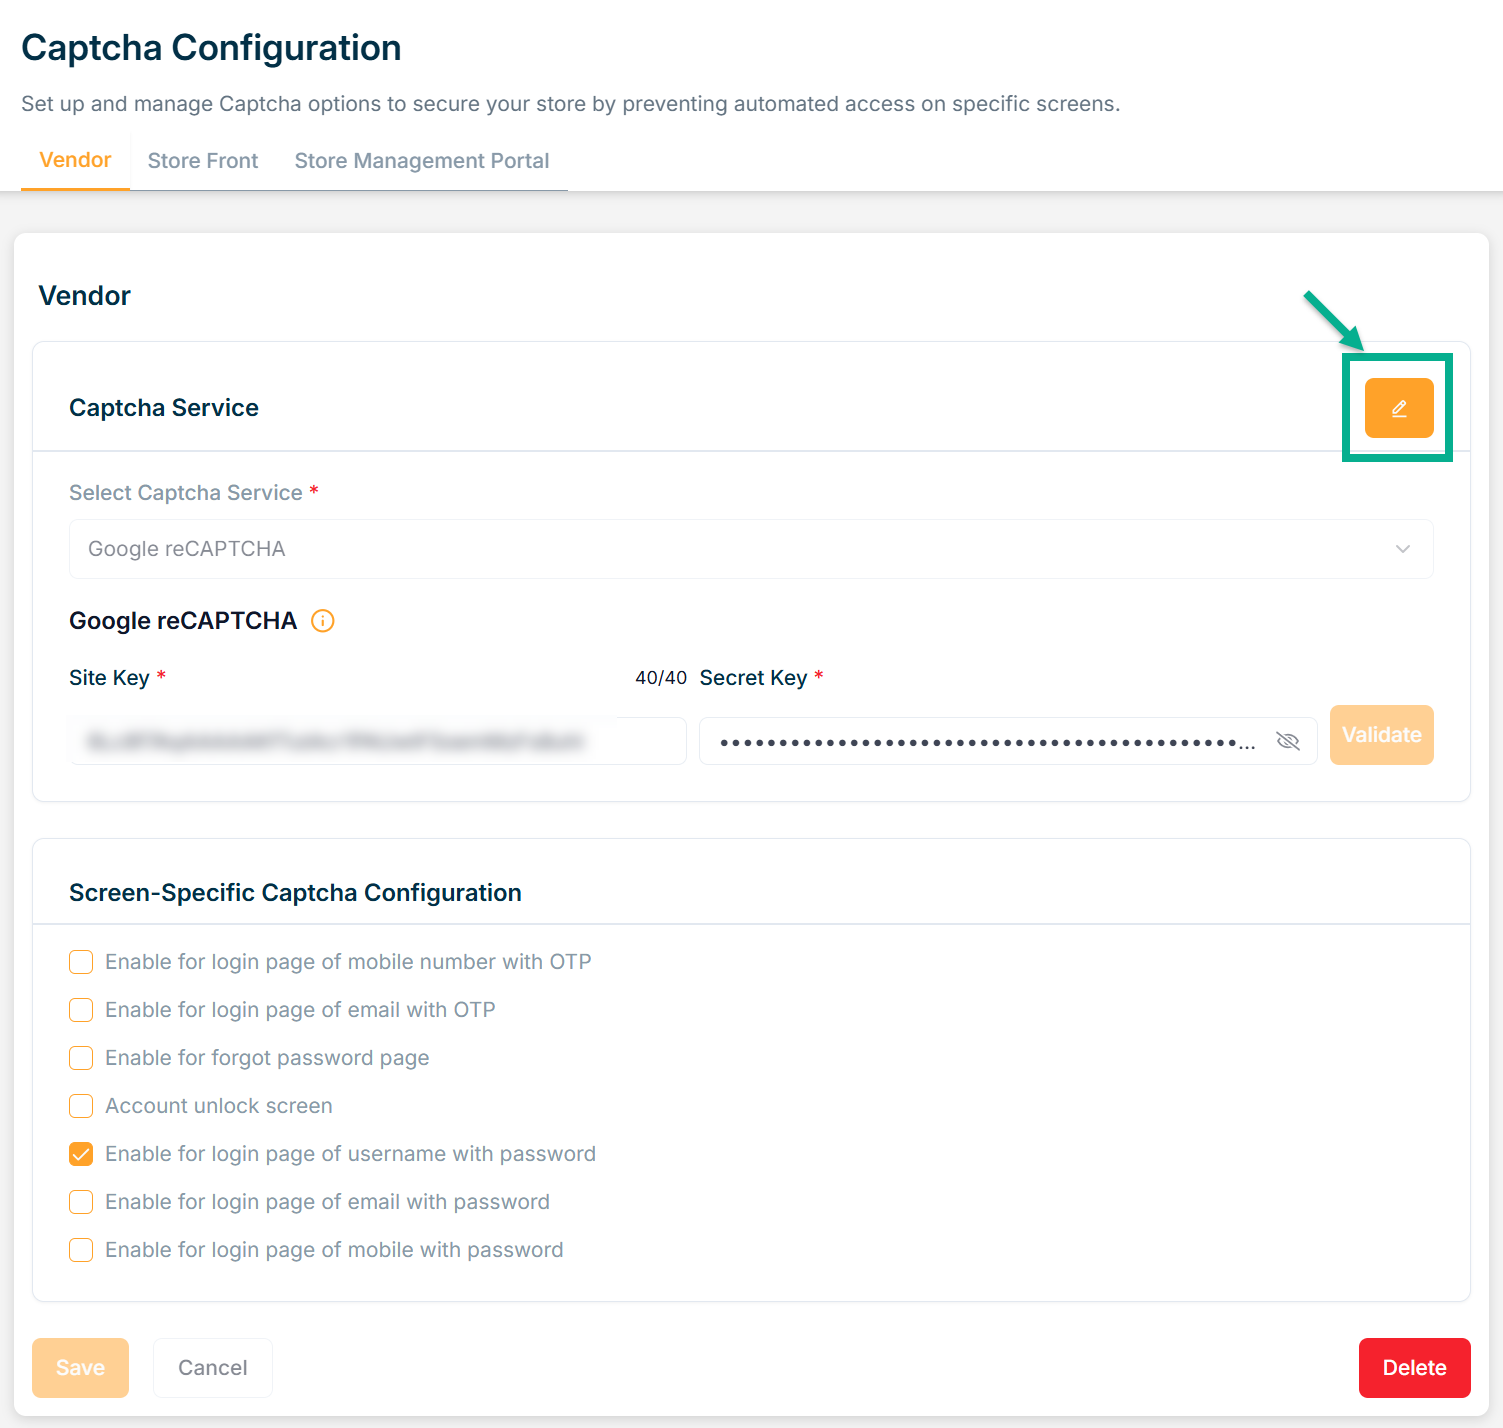Viewport: 1503px width, 1428px height.
Task: Select the Vendor tab
Action: point(75,160)
